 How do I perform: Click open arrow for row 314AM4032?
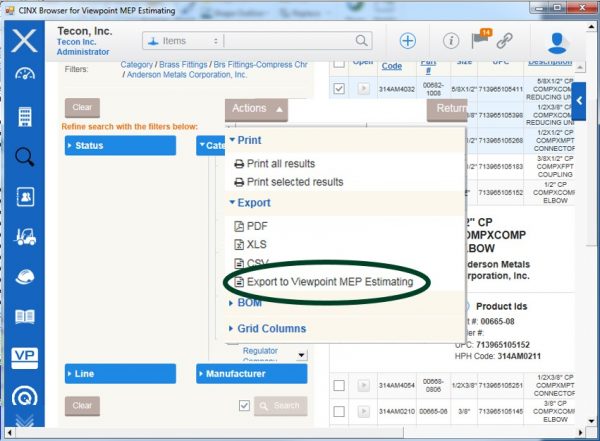[x=364, y=89]
